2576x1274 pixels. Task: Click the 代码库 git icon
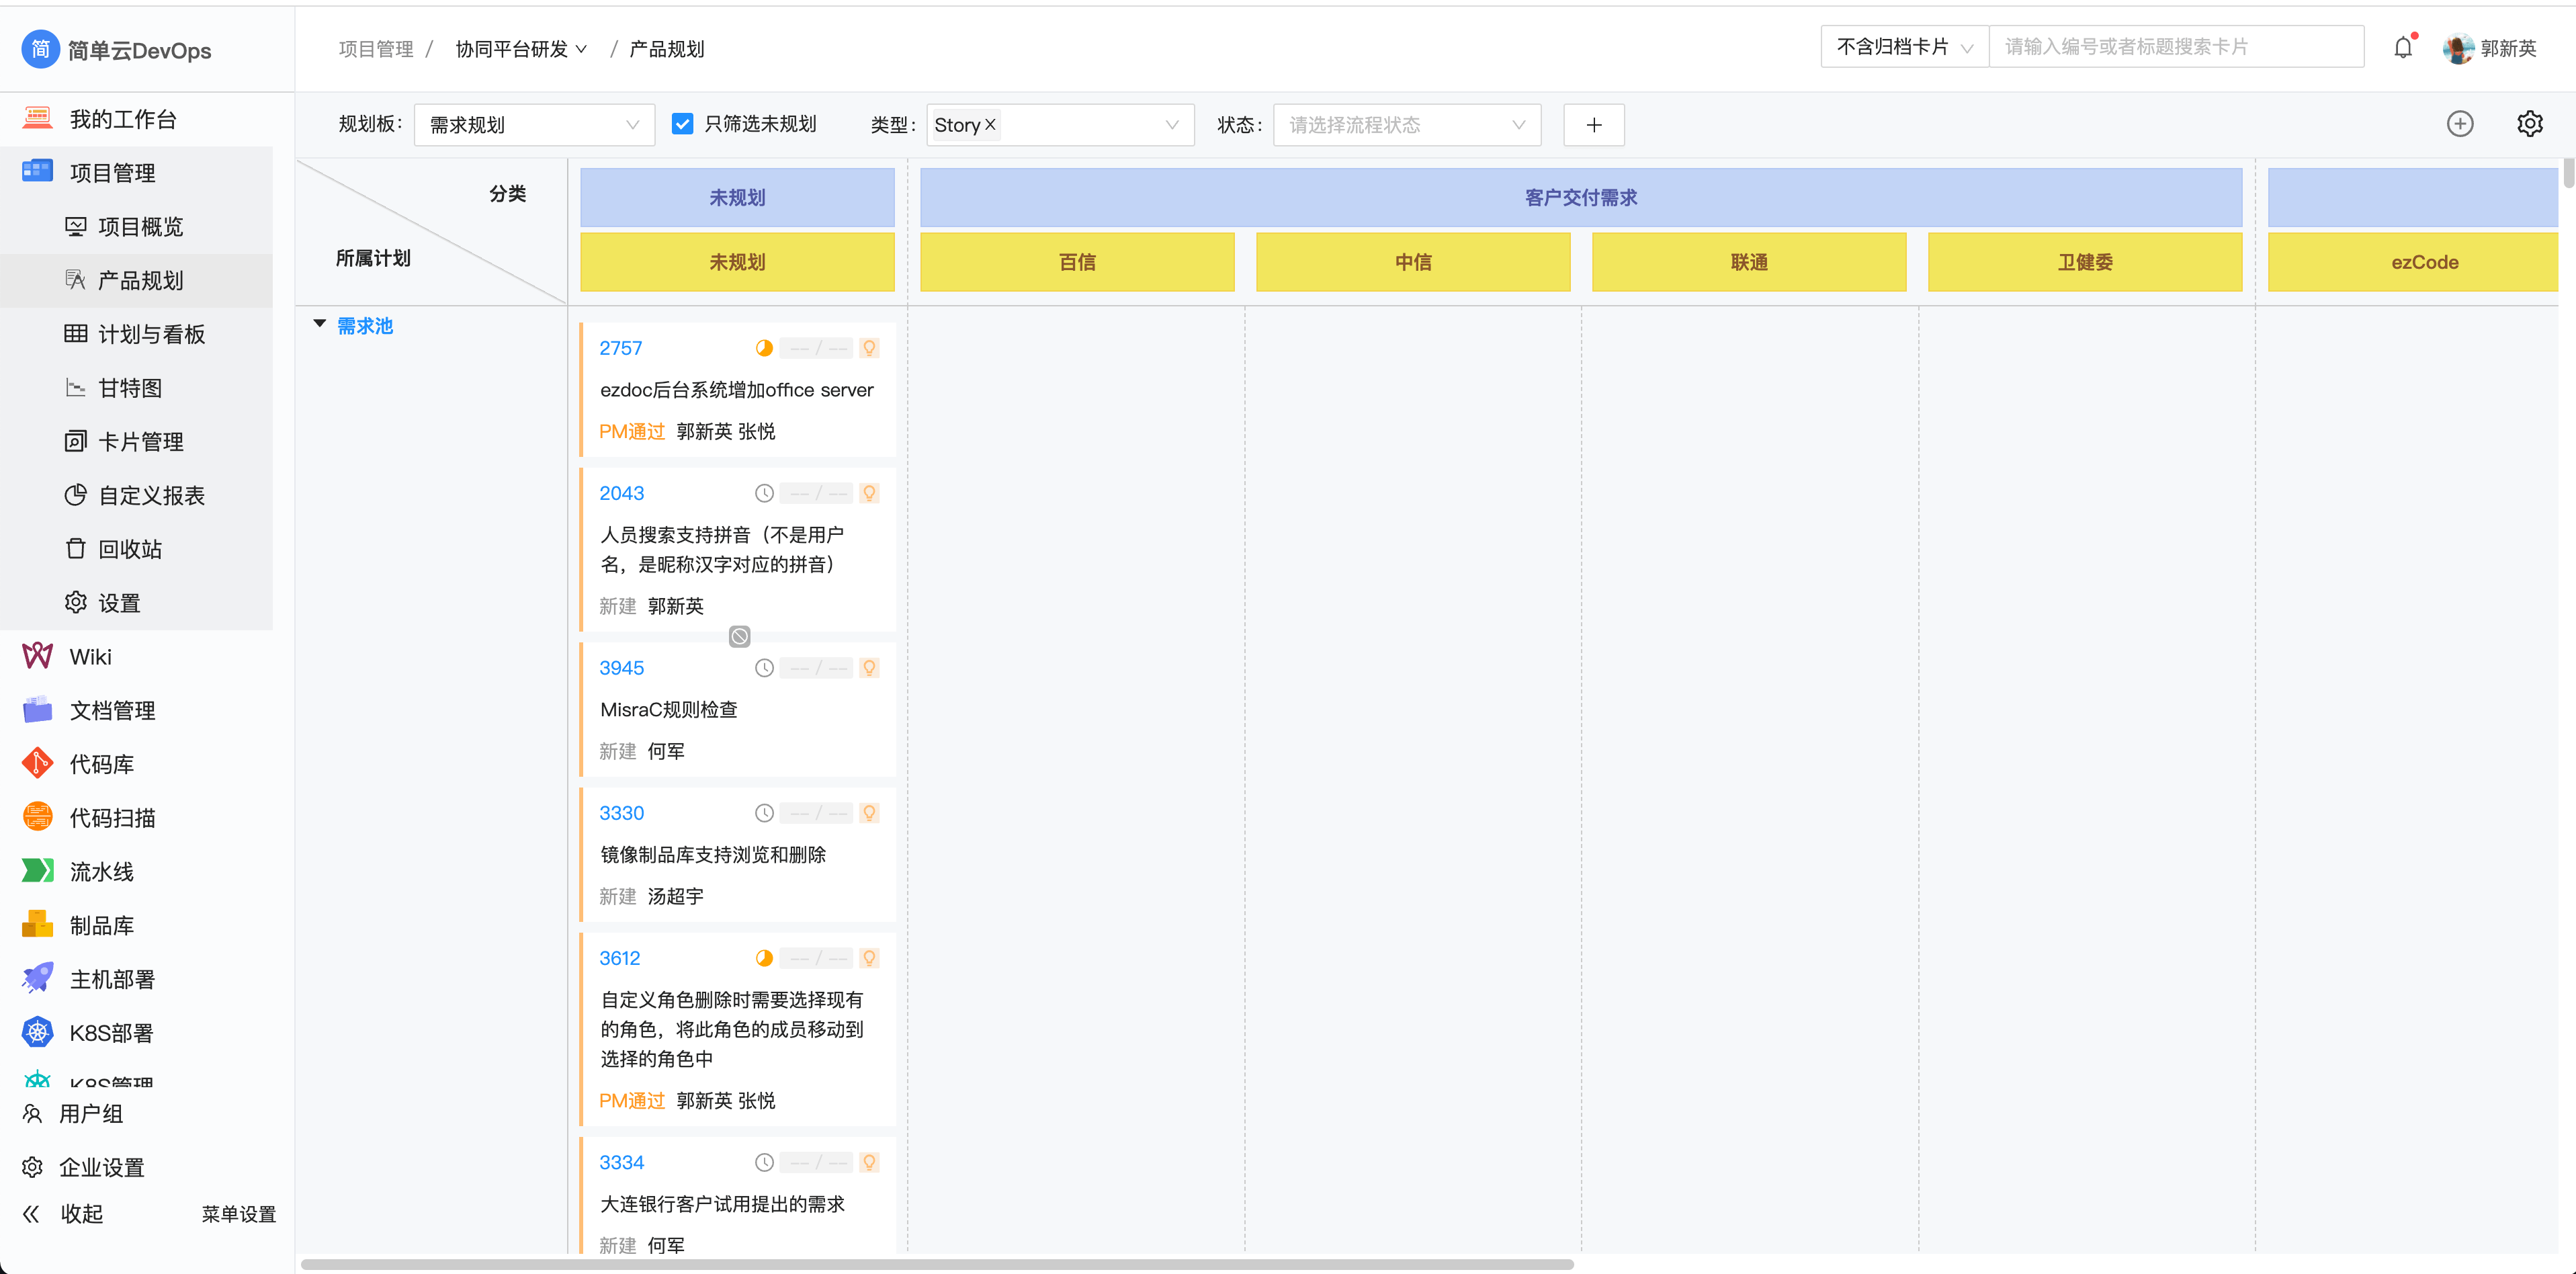click(37, 764)
